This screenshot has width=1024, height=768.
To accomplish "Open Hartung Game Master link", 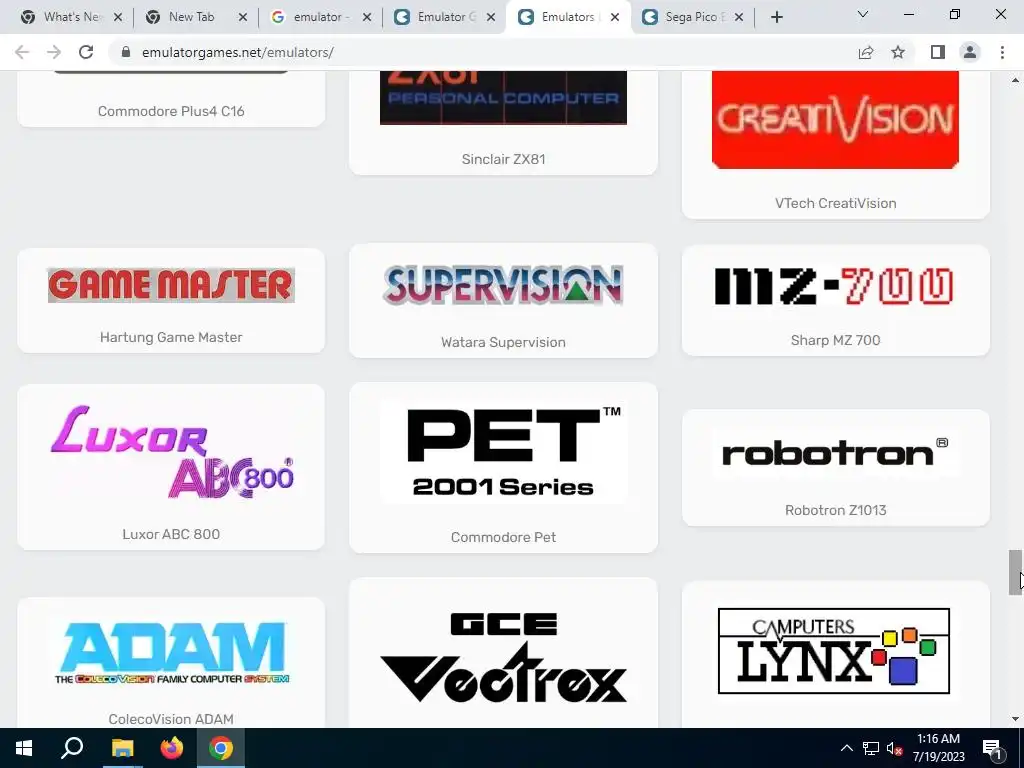I will (171, 337).
